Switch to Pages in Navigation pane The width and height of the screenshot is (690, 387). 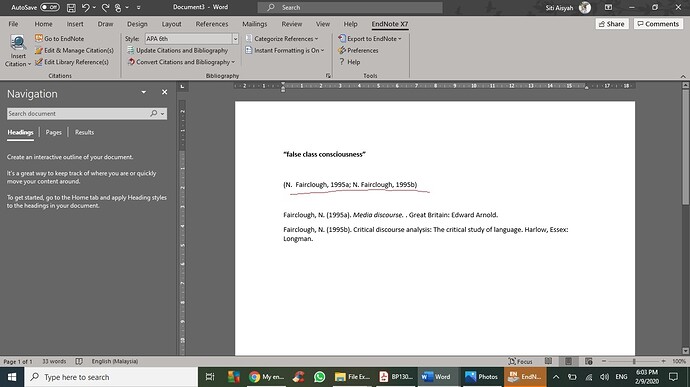click(53, 132)
